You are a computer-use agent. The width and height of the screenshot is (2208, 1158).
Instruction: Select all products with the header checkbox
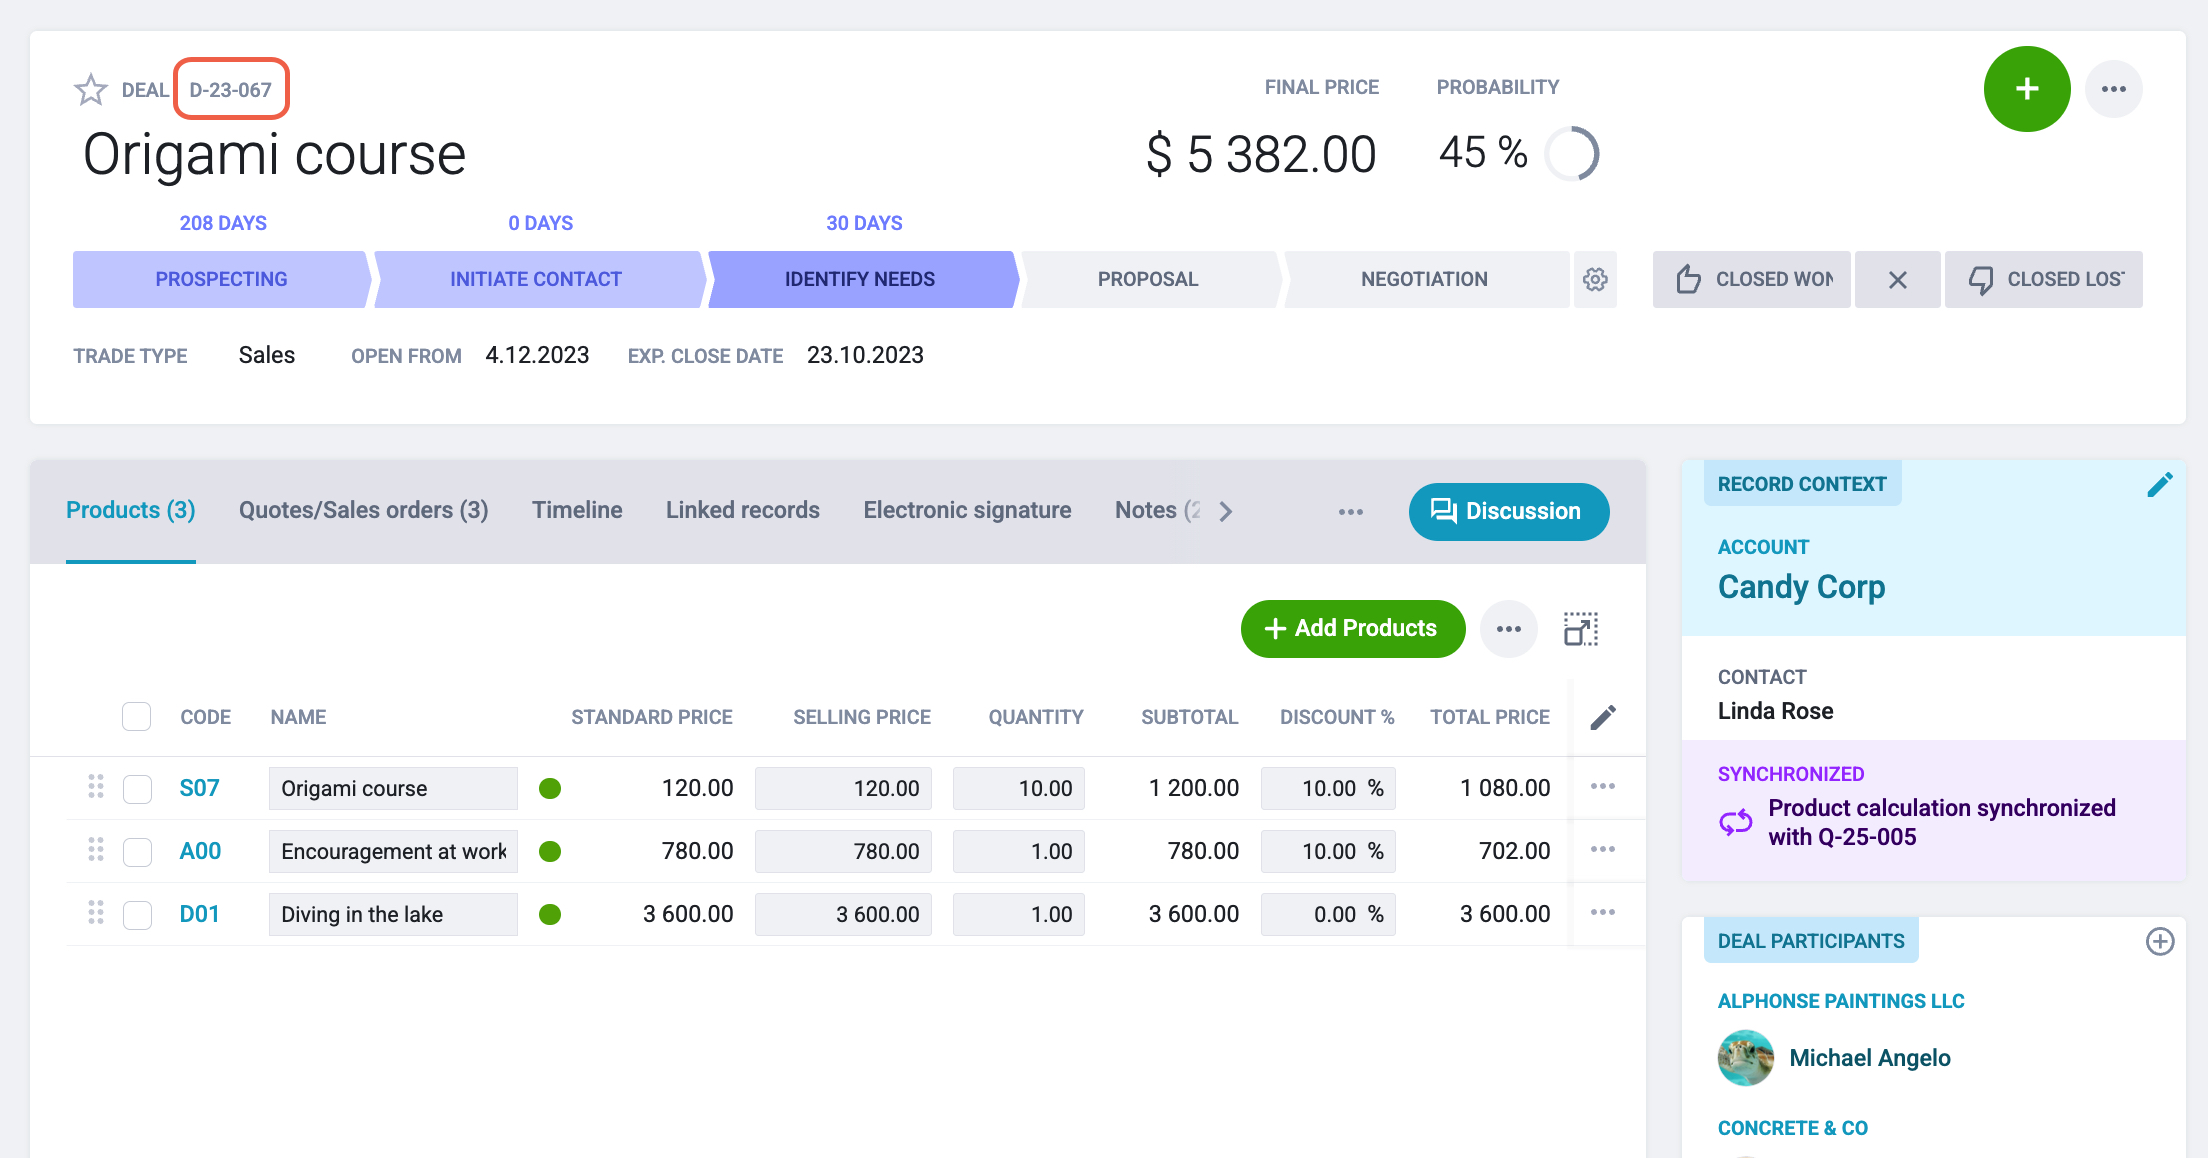click(137, 717)
